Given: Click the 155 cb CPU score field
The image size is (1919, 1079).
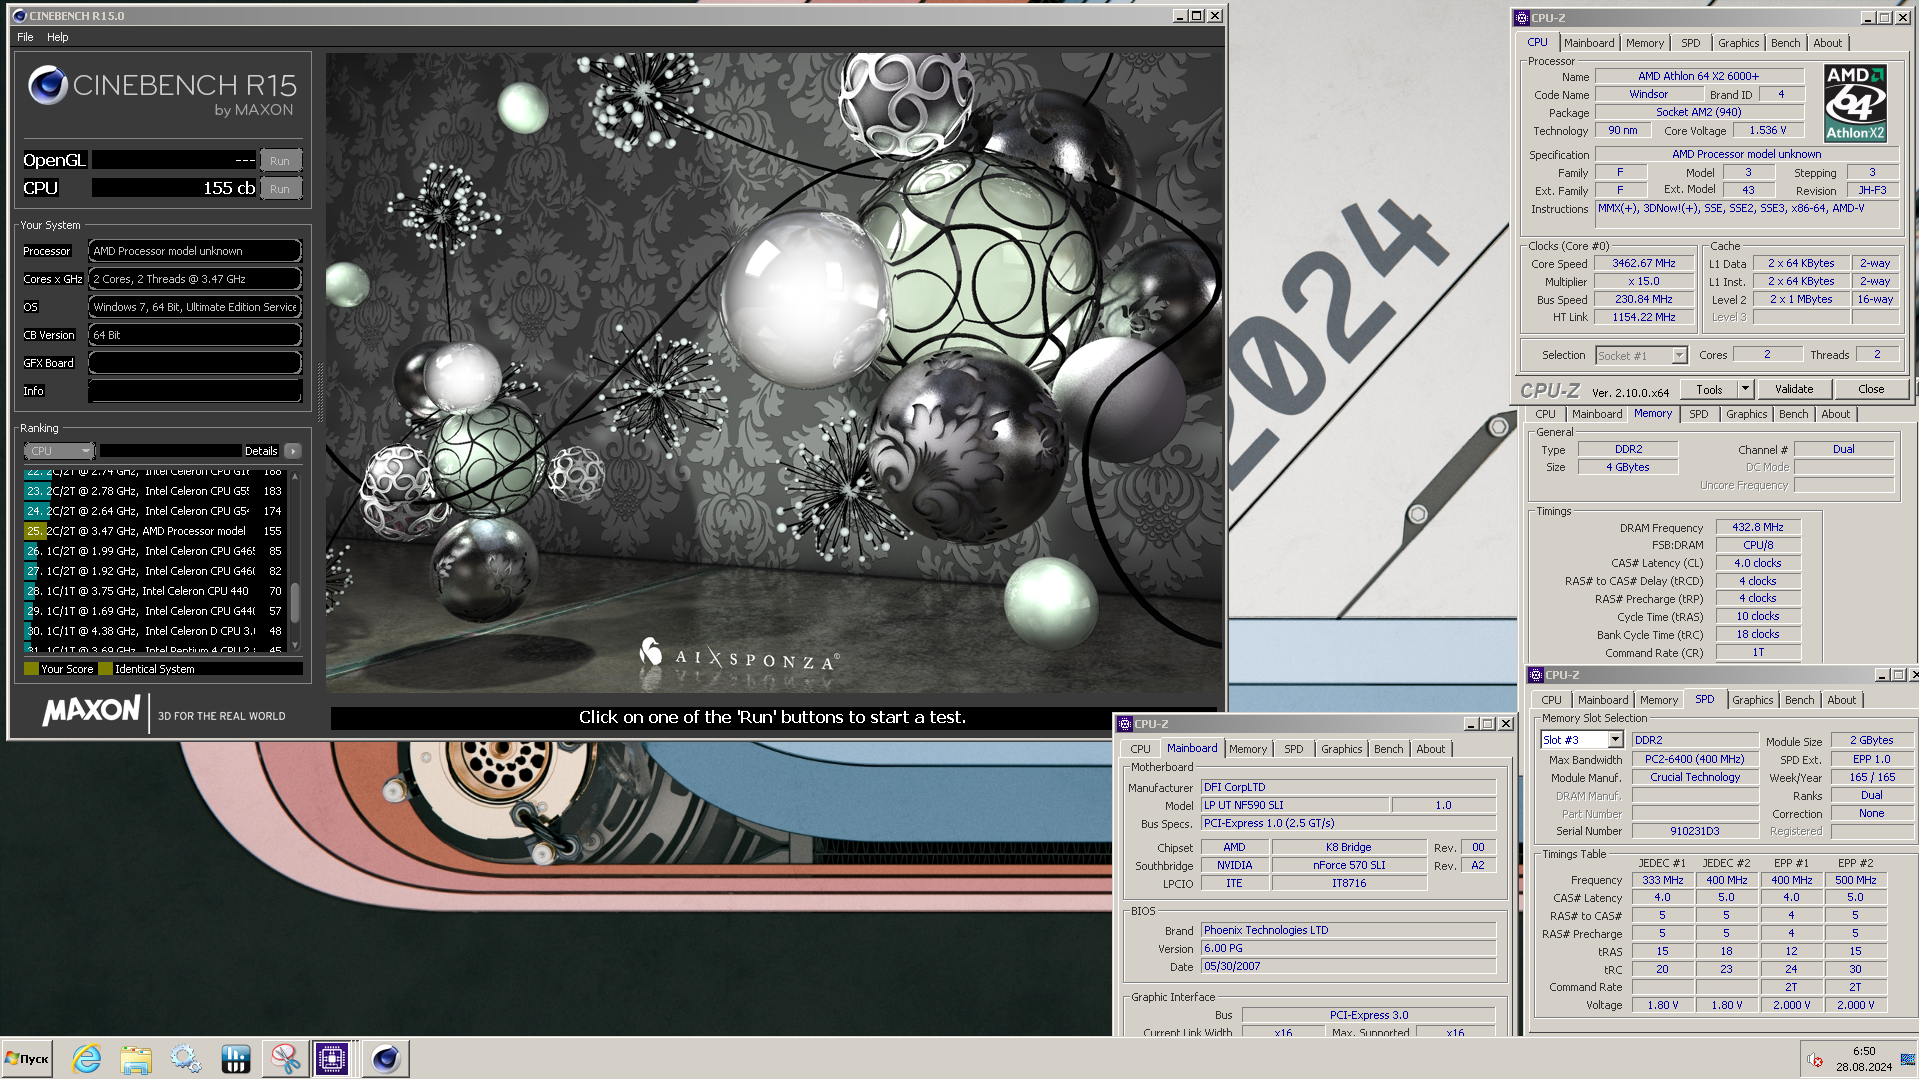Looking at the screenshot, I should click(x=175, y=188).
